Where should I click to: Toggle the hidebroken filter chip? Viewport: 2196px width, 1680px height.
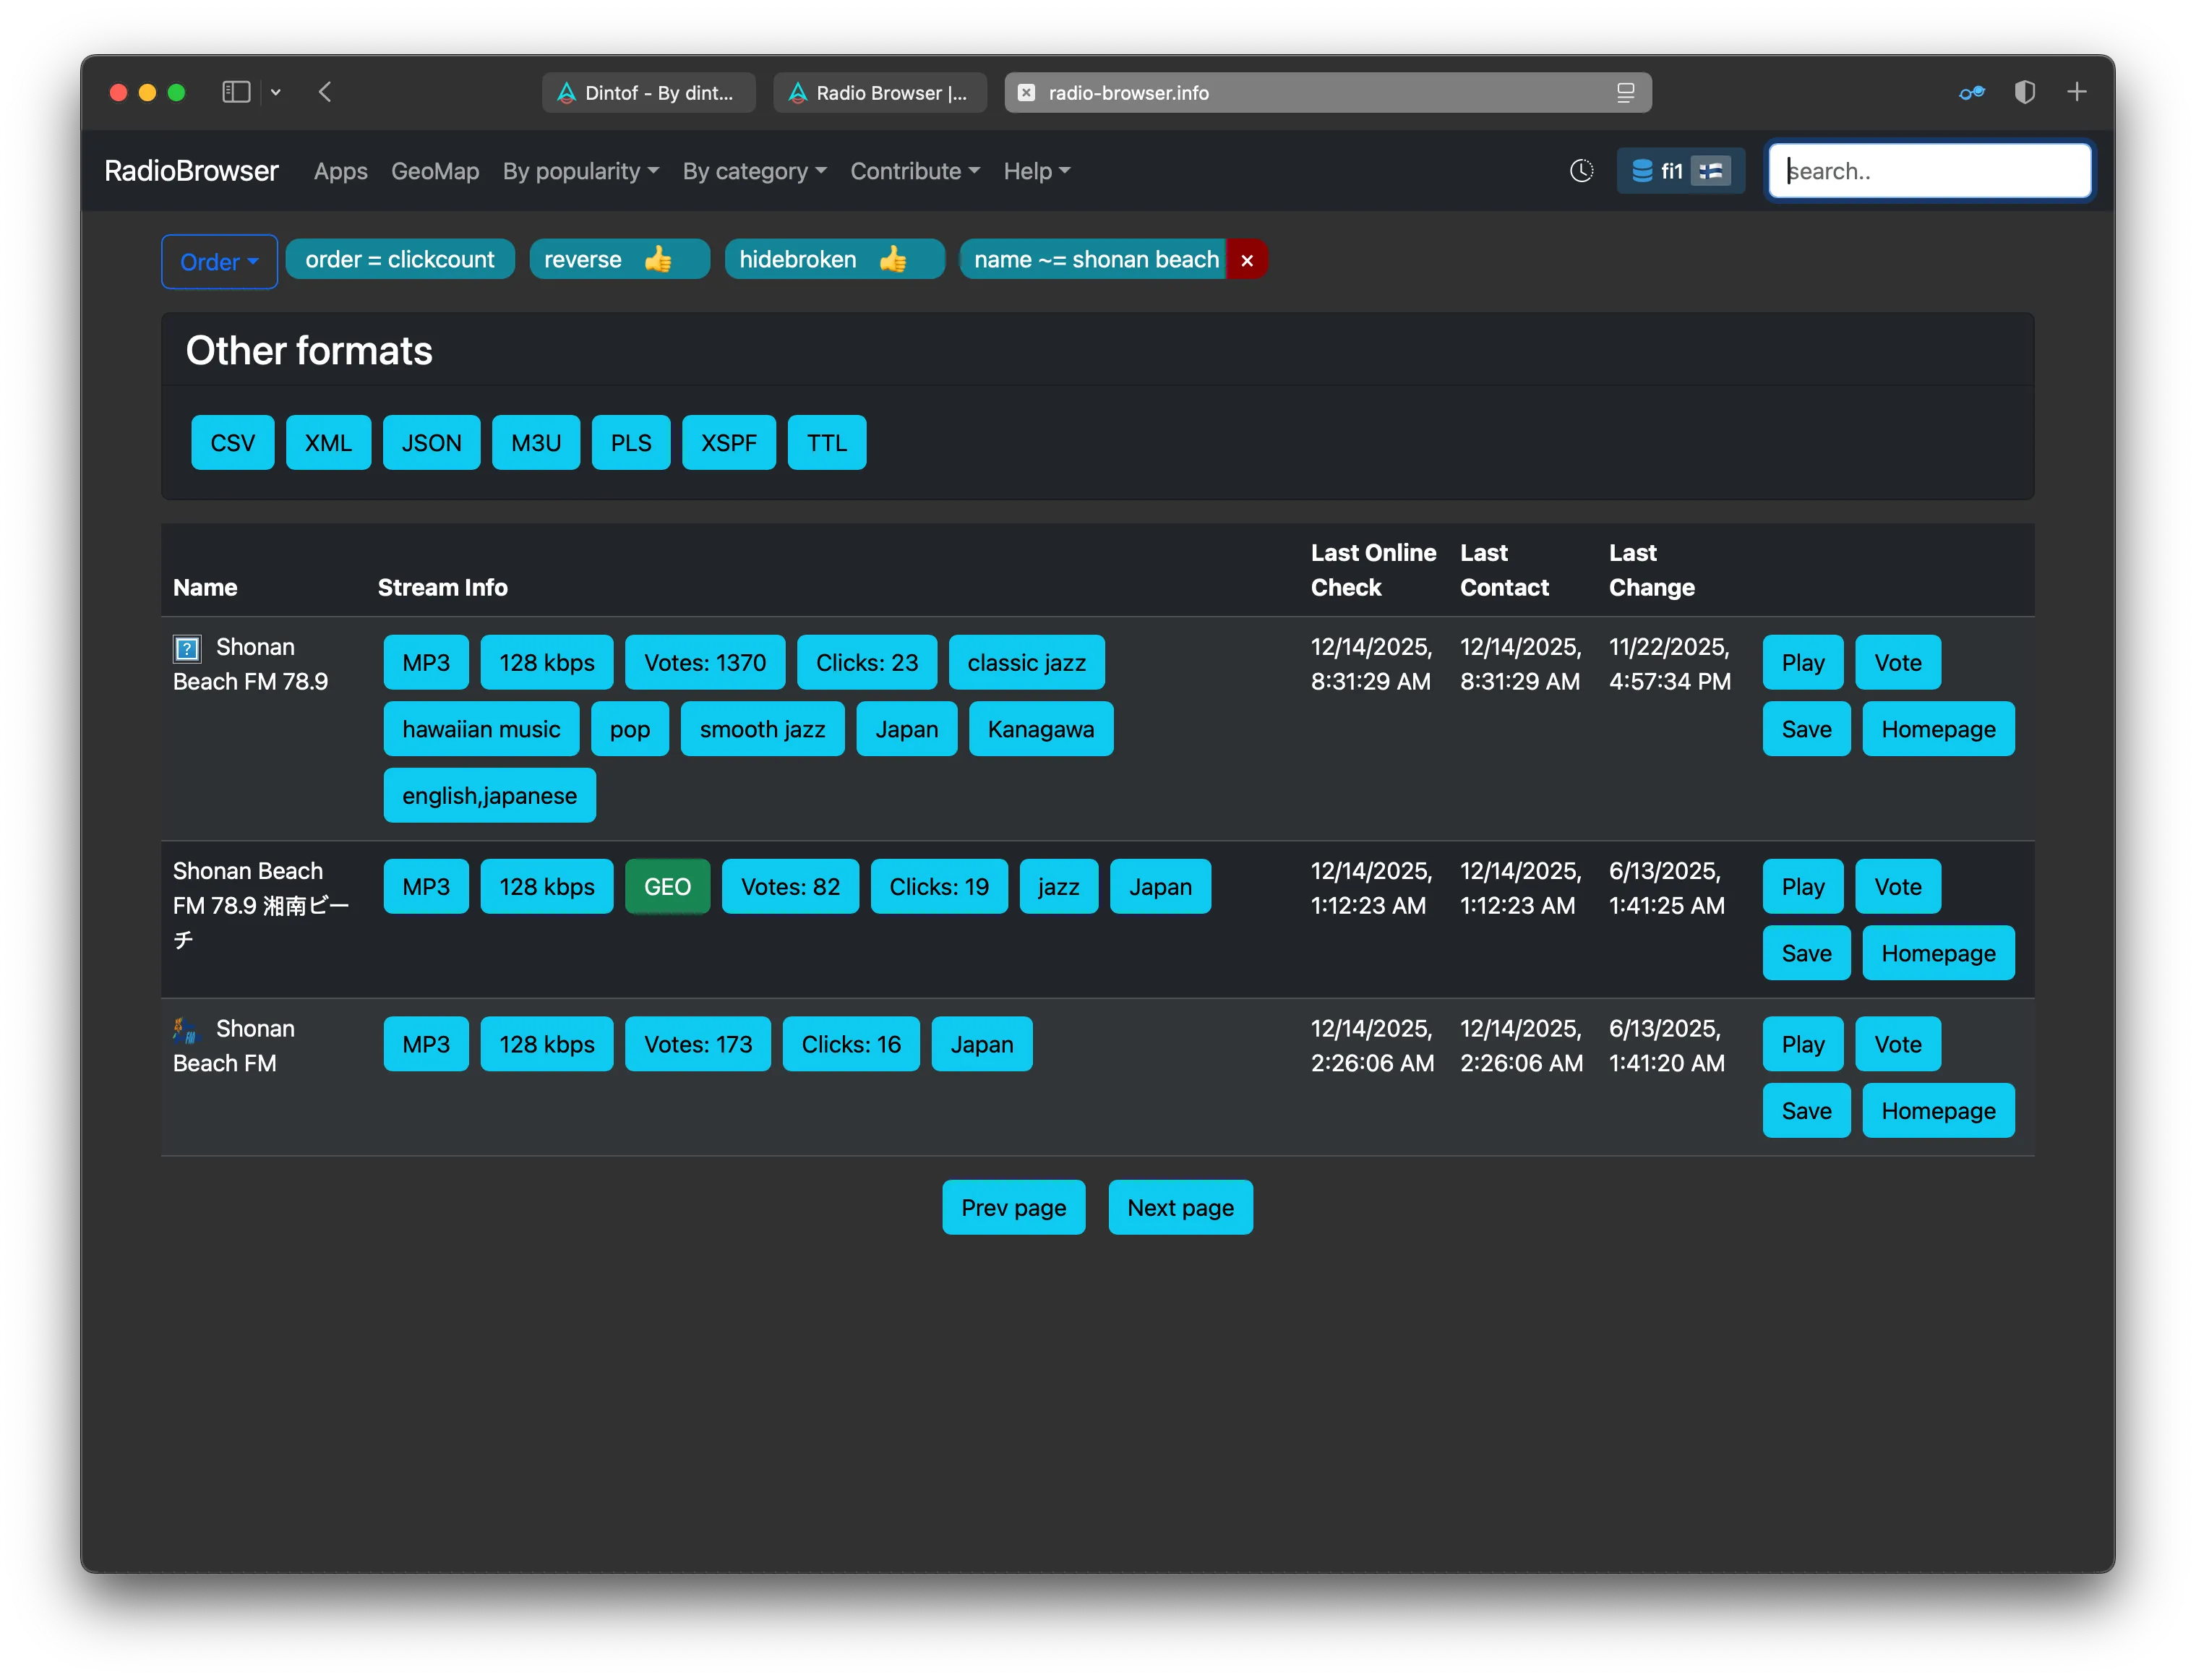pos(834,260)
